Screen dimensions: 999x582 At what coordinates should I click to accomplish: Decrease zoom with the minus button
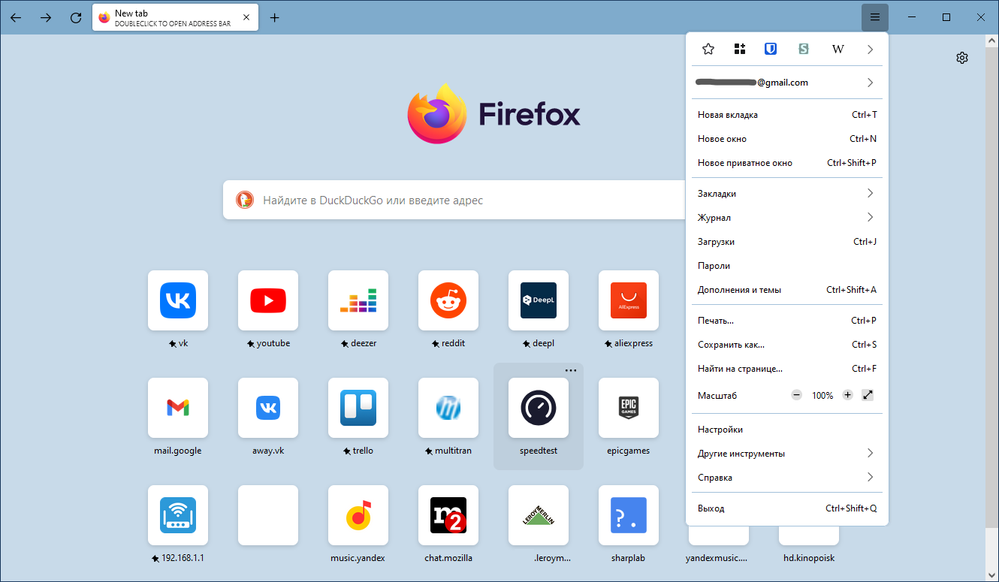coord(796,395)
